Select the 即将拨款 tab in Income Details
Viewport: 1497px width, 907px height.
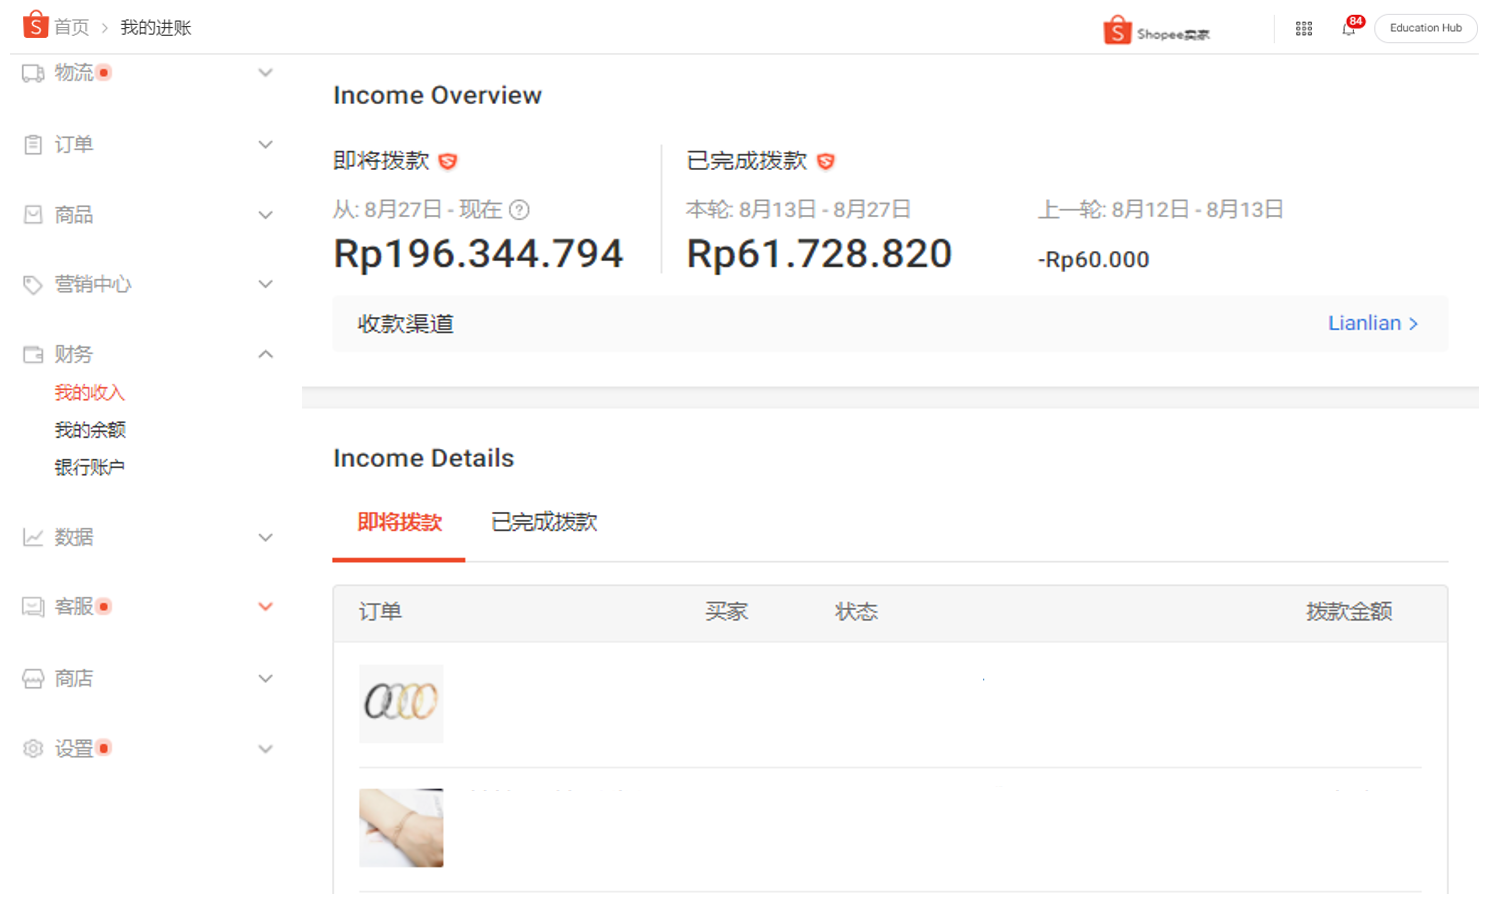[399, 522]
